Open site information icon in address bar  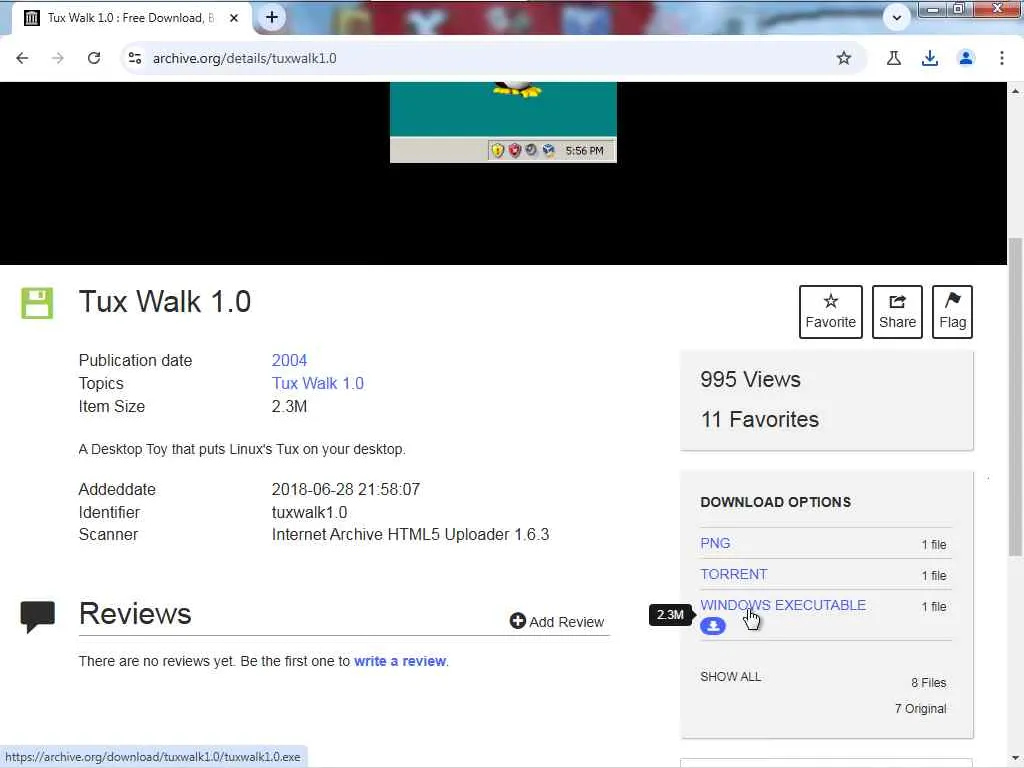click(x=135, y=58)
